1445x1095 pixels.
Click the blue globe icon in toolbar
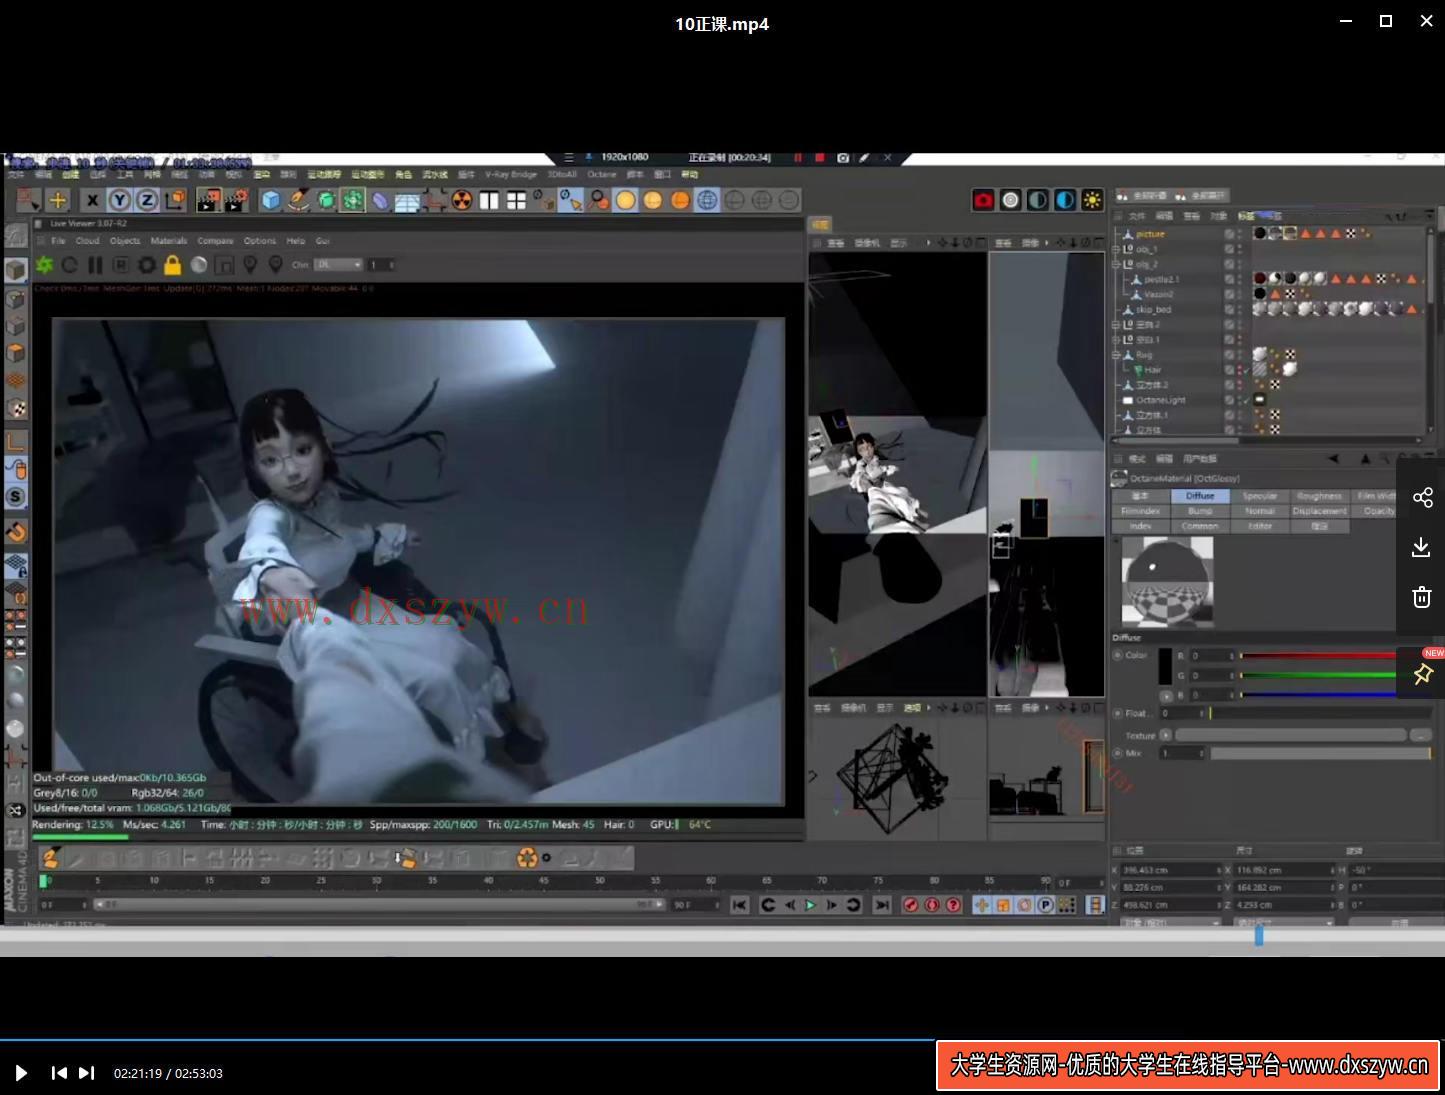(x=707, y=200)
